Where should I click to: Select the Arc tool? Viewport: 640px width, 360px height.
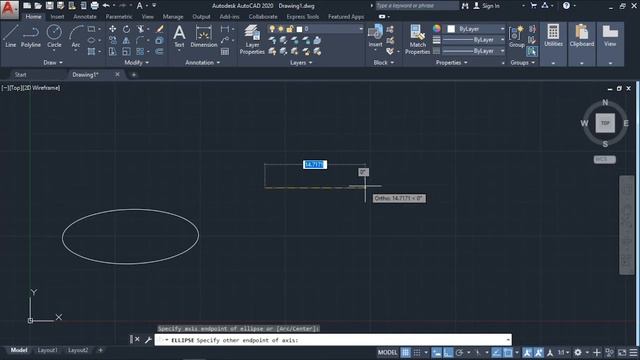tap(76, 36)
